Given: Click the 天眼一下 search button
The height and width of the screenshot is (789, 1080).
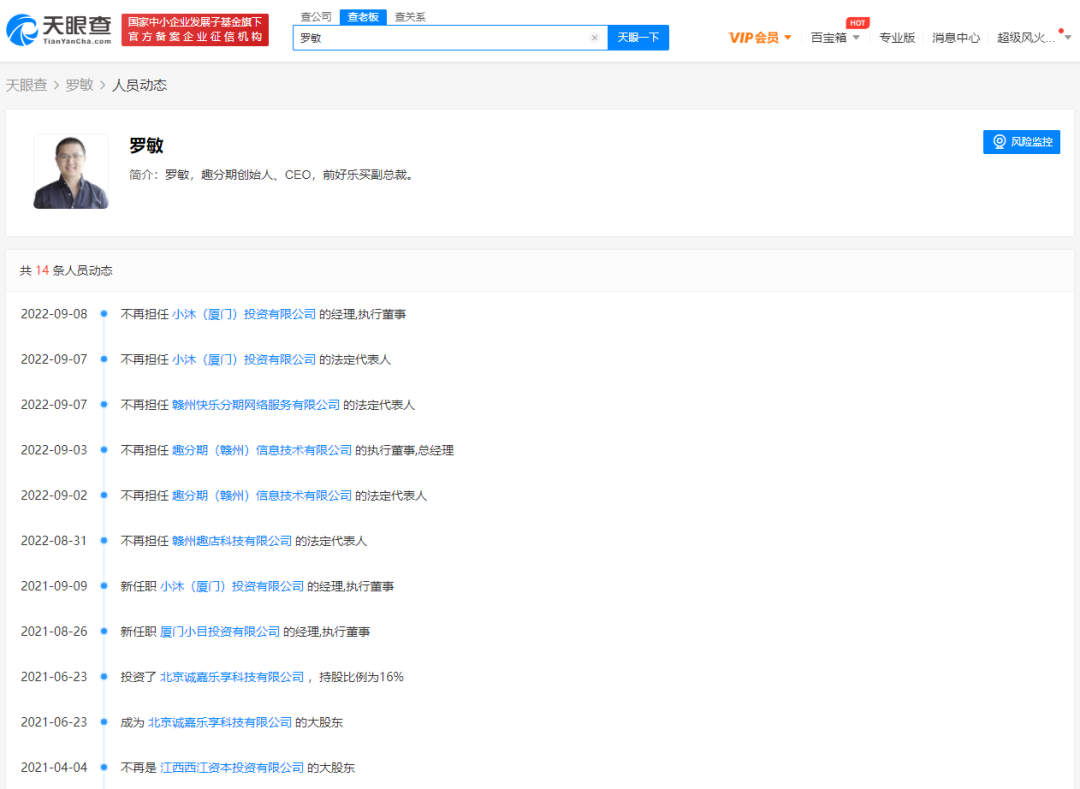Looking at the screenshot, I should [x=638, y=37].
